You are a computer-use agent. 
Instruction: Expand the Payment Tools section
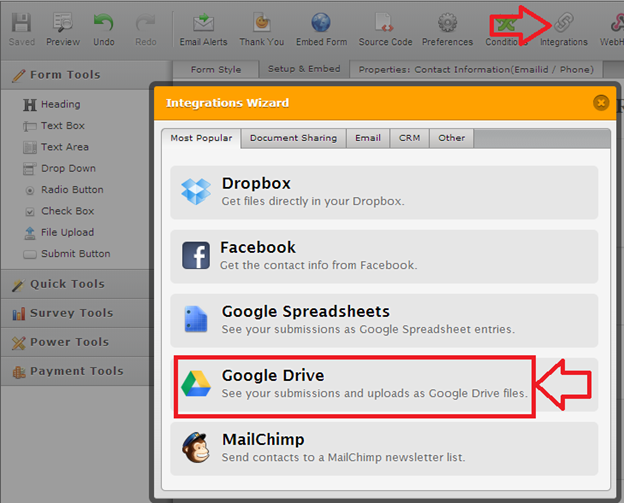coord(77,371)
